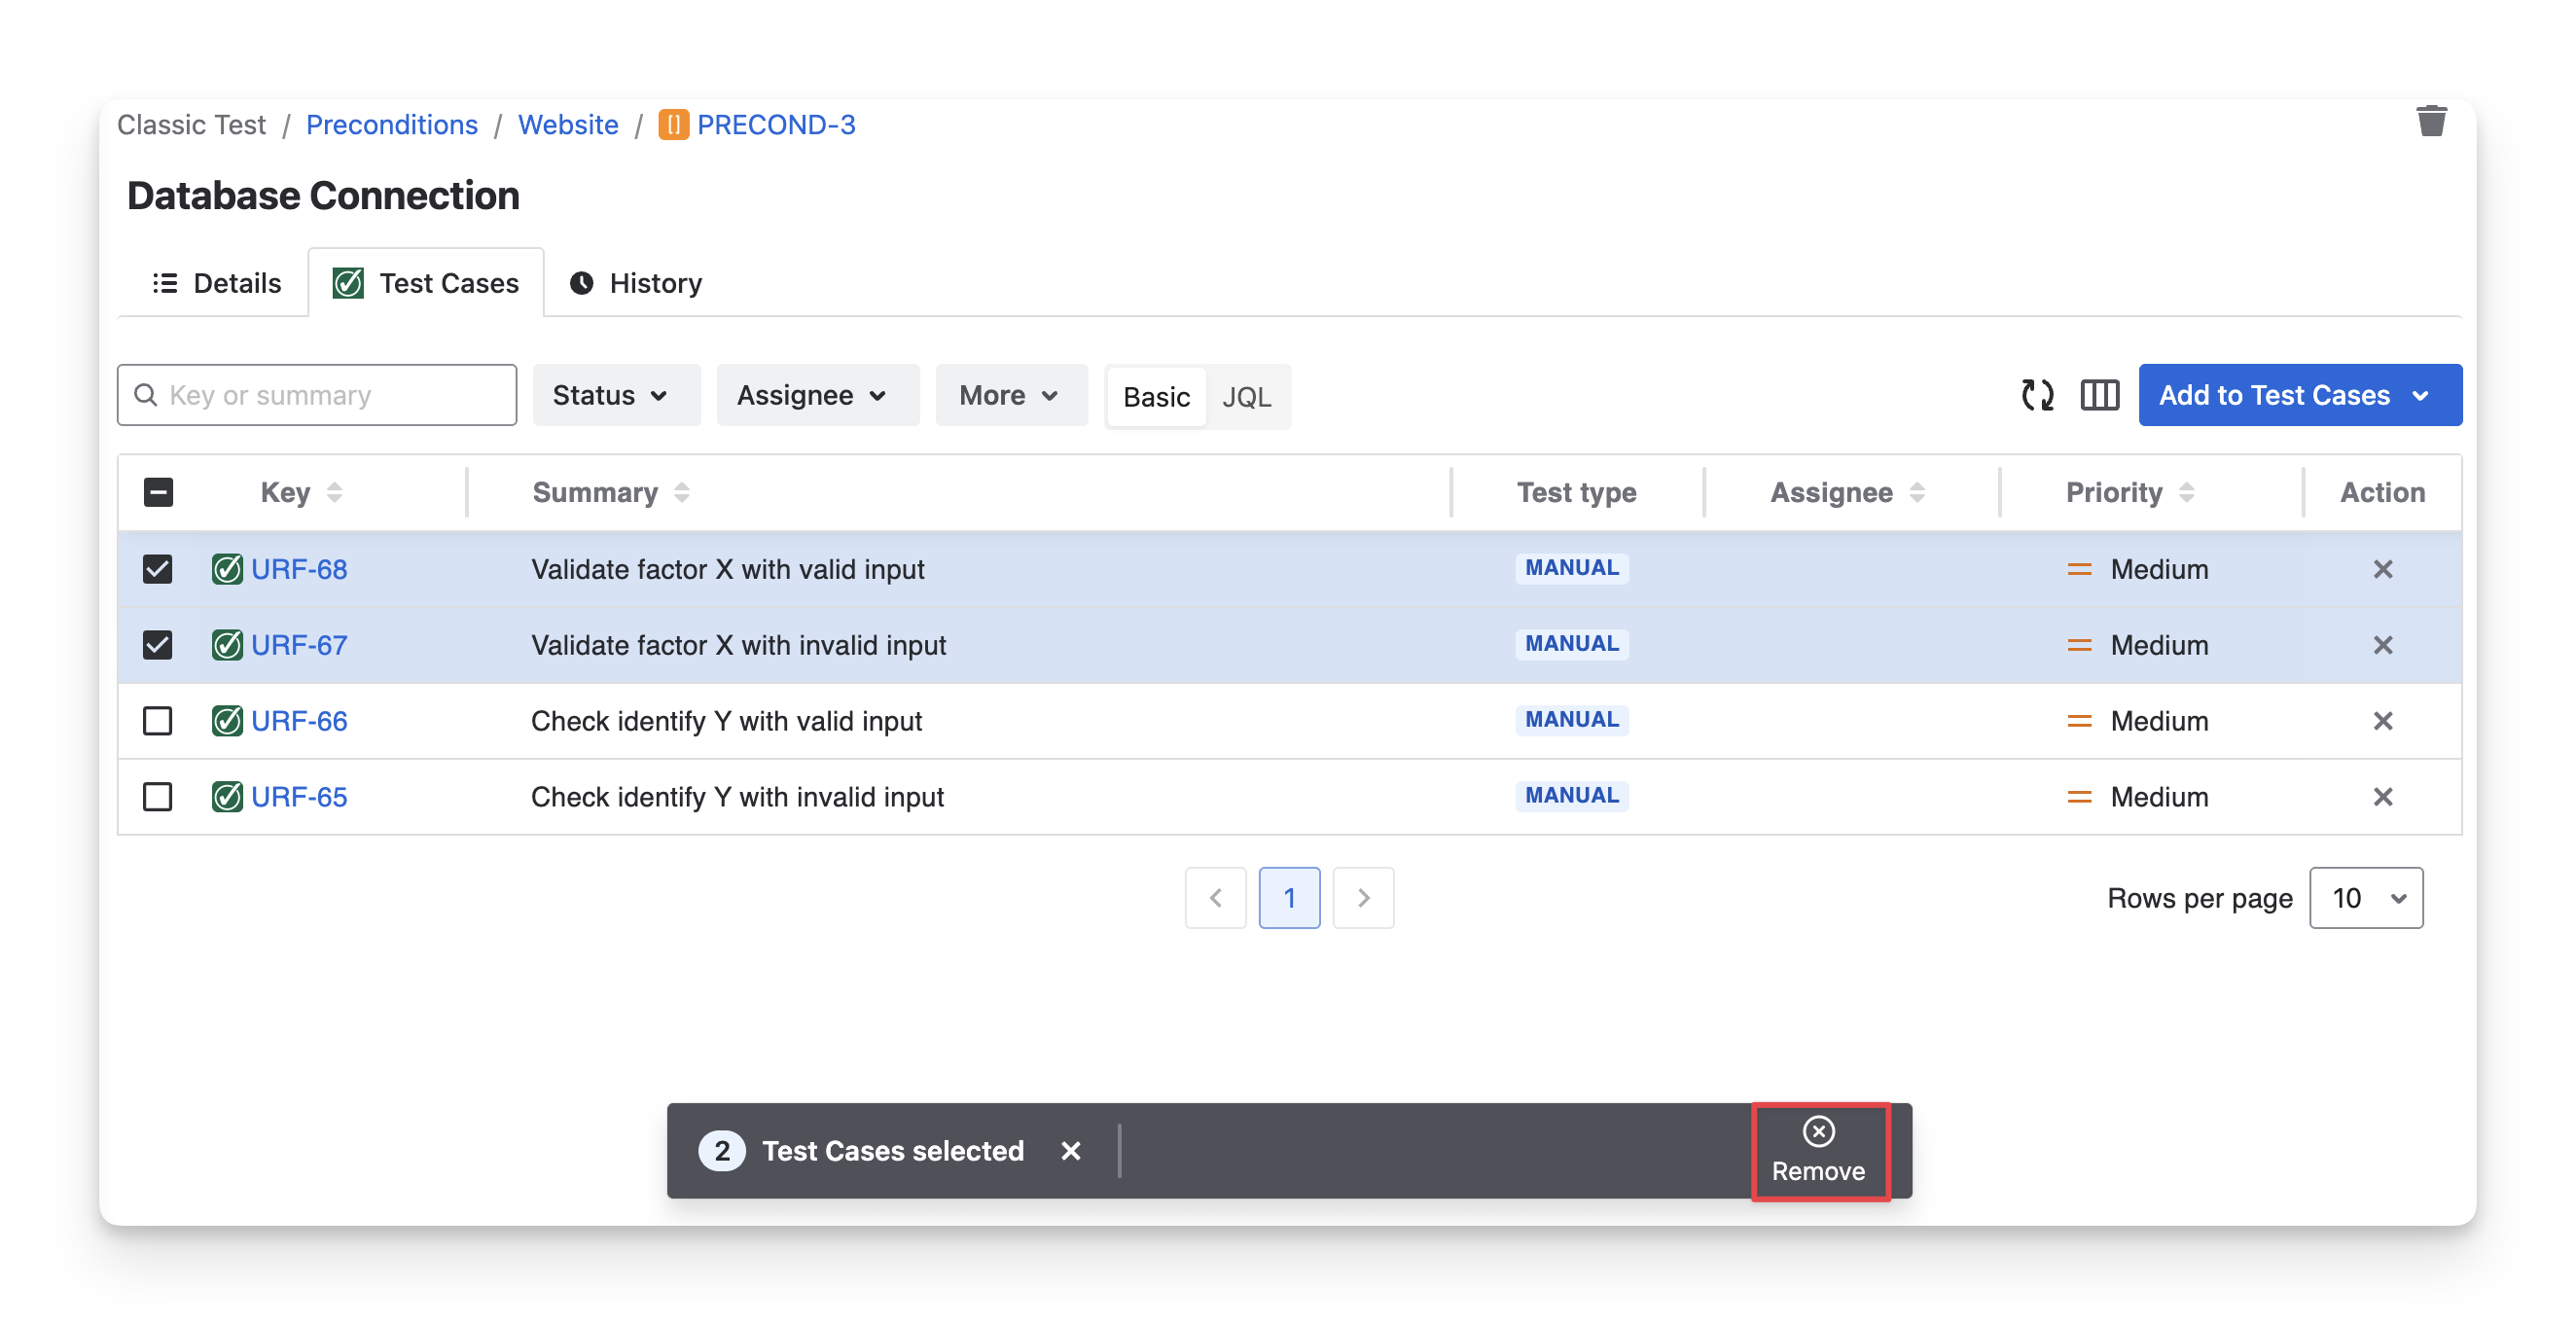2576x1325 pixels.
Task: Open the Details tab
Action: pos(216,283)
